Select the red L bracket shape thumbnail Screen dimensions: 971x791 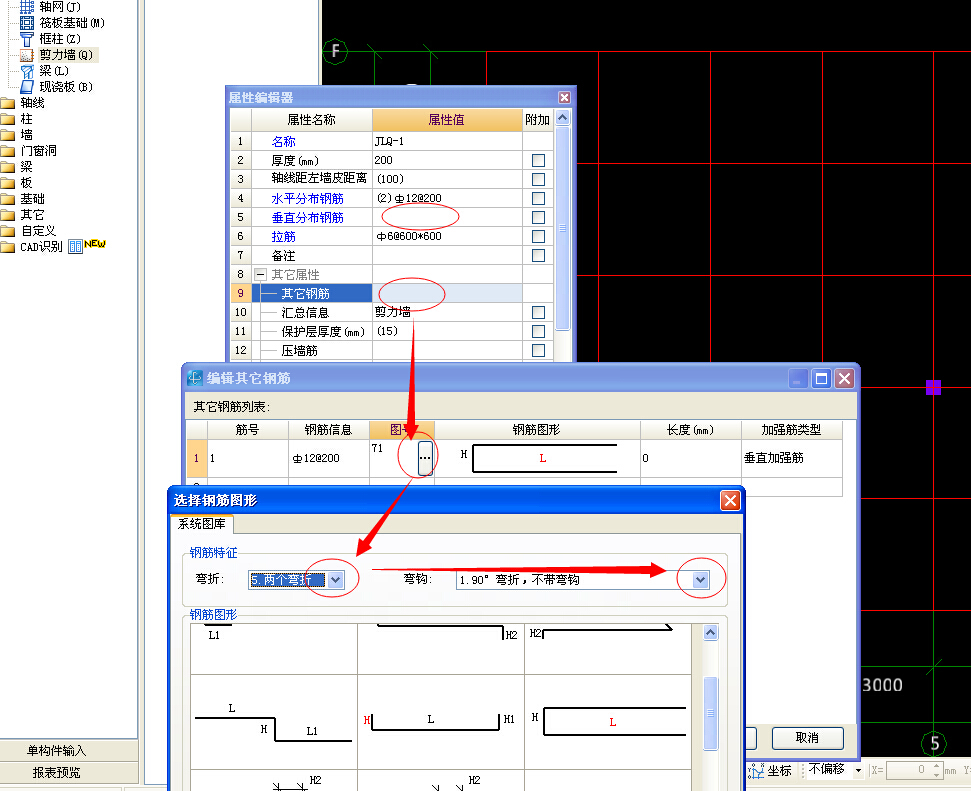(x=607, y=722)
